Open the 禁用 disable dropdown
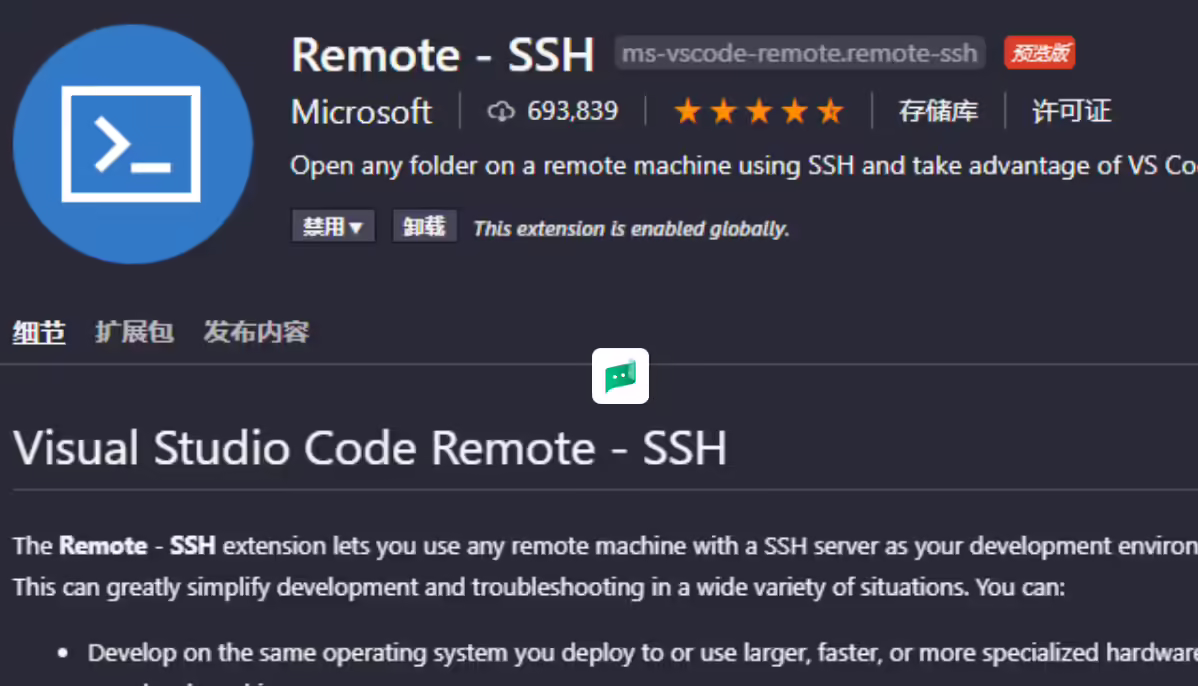This screenshot has height=686, width=1198. (333, 226)
